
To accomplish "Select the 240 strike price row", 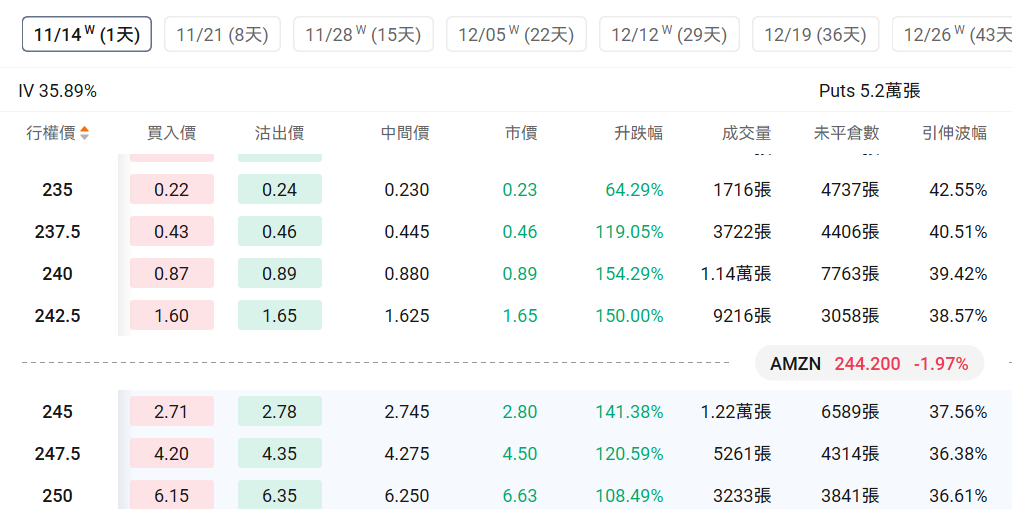I will (x=58, y=274).
